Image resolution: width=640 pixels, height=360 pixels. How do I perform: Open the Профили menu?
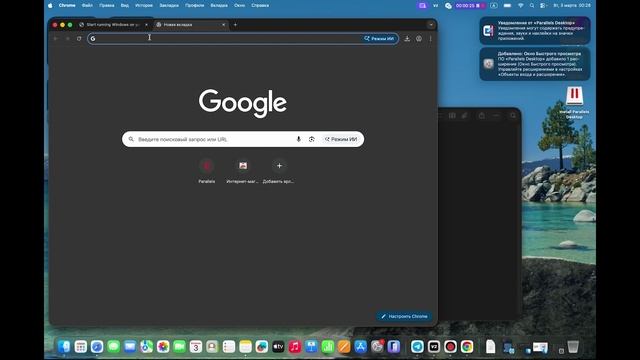[194, 5]
